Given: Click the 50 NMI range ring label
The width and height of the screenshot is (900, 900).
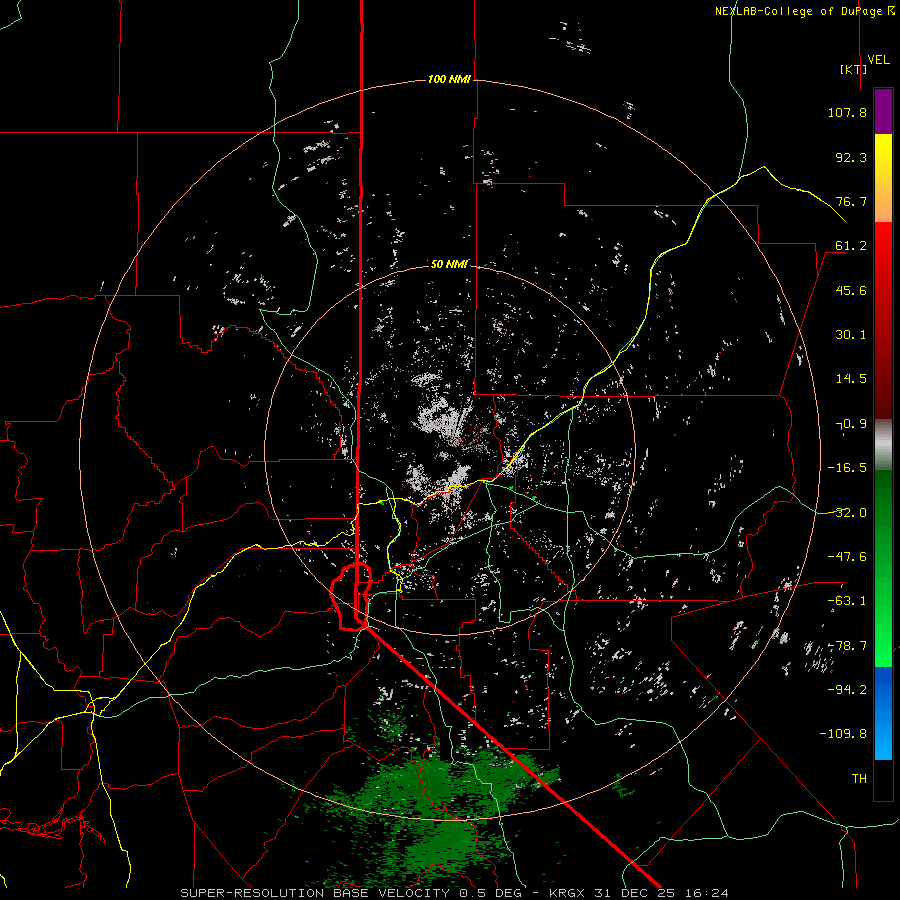Looking at the screenshot, I should (x=449, y=264).
